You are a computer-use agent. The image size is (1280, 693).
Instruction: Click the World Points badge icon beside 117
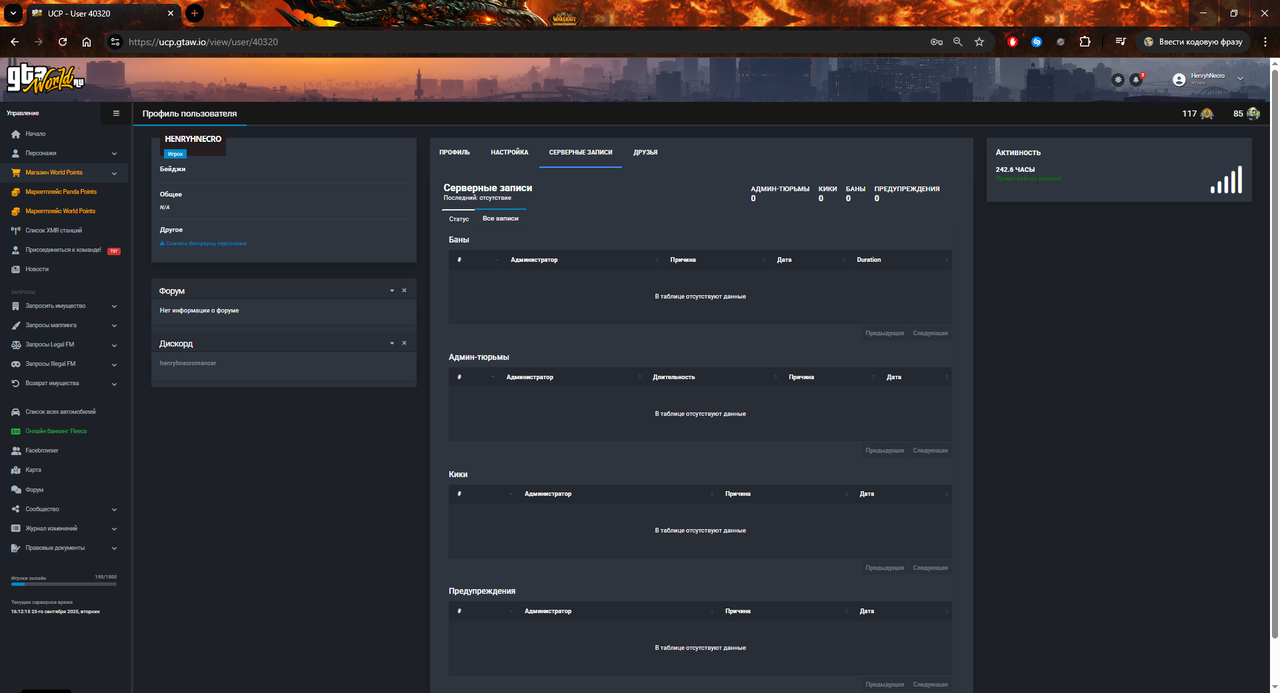point(1207,114)
